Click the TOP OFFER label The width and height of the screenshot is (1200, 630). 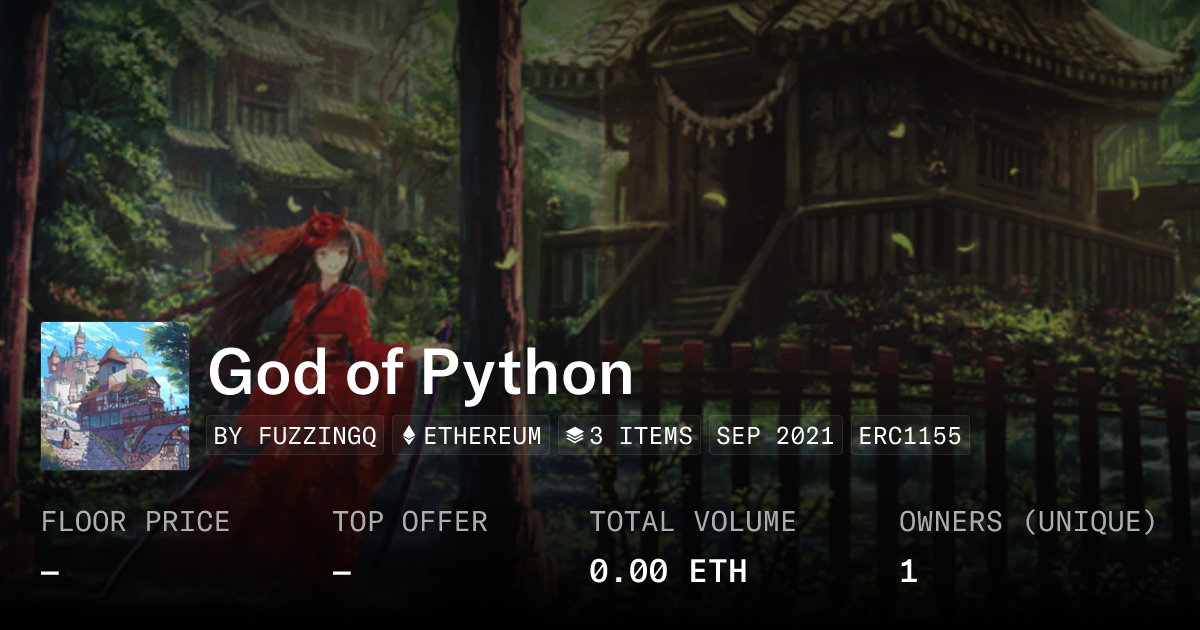click(x=410, y=522)
